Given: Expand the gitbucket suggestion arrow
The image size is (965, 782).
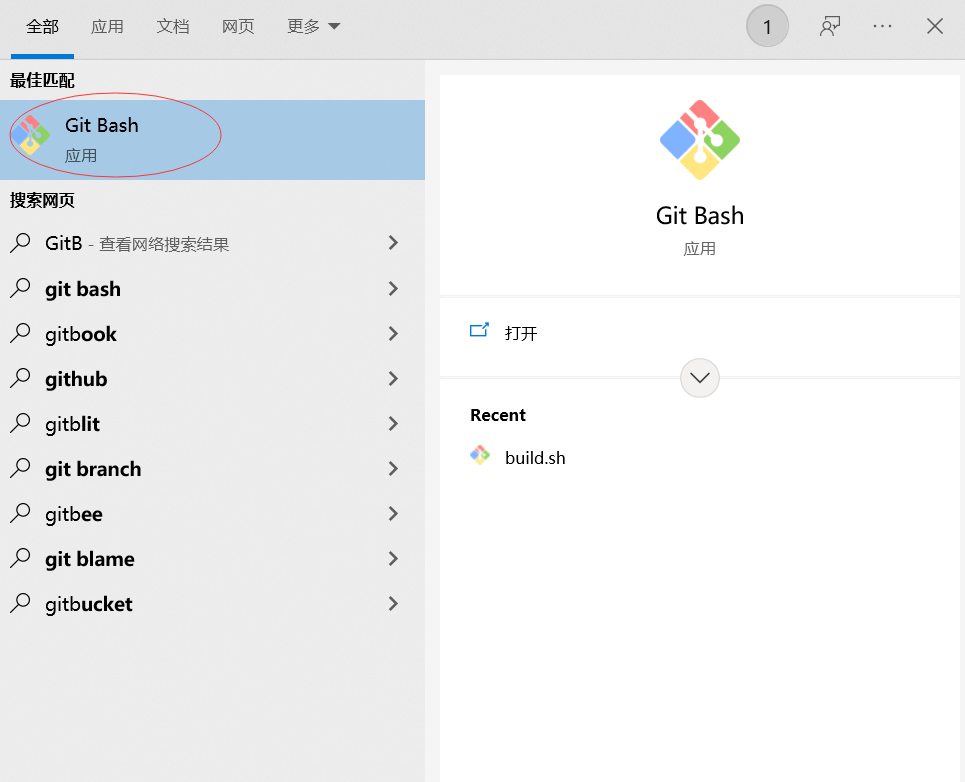Looking at the screenshot, I should [x=393, y=604].
